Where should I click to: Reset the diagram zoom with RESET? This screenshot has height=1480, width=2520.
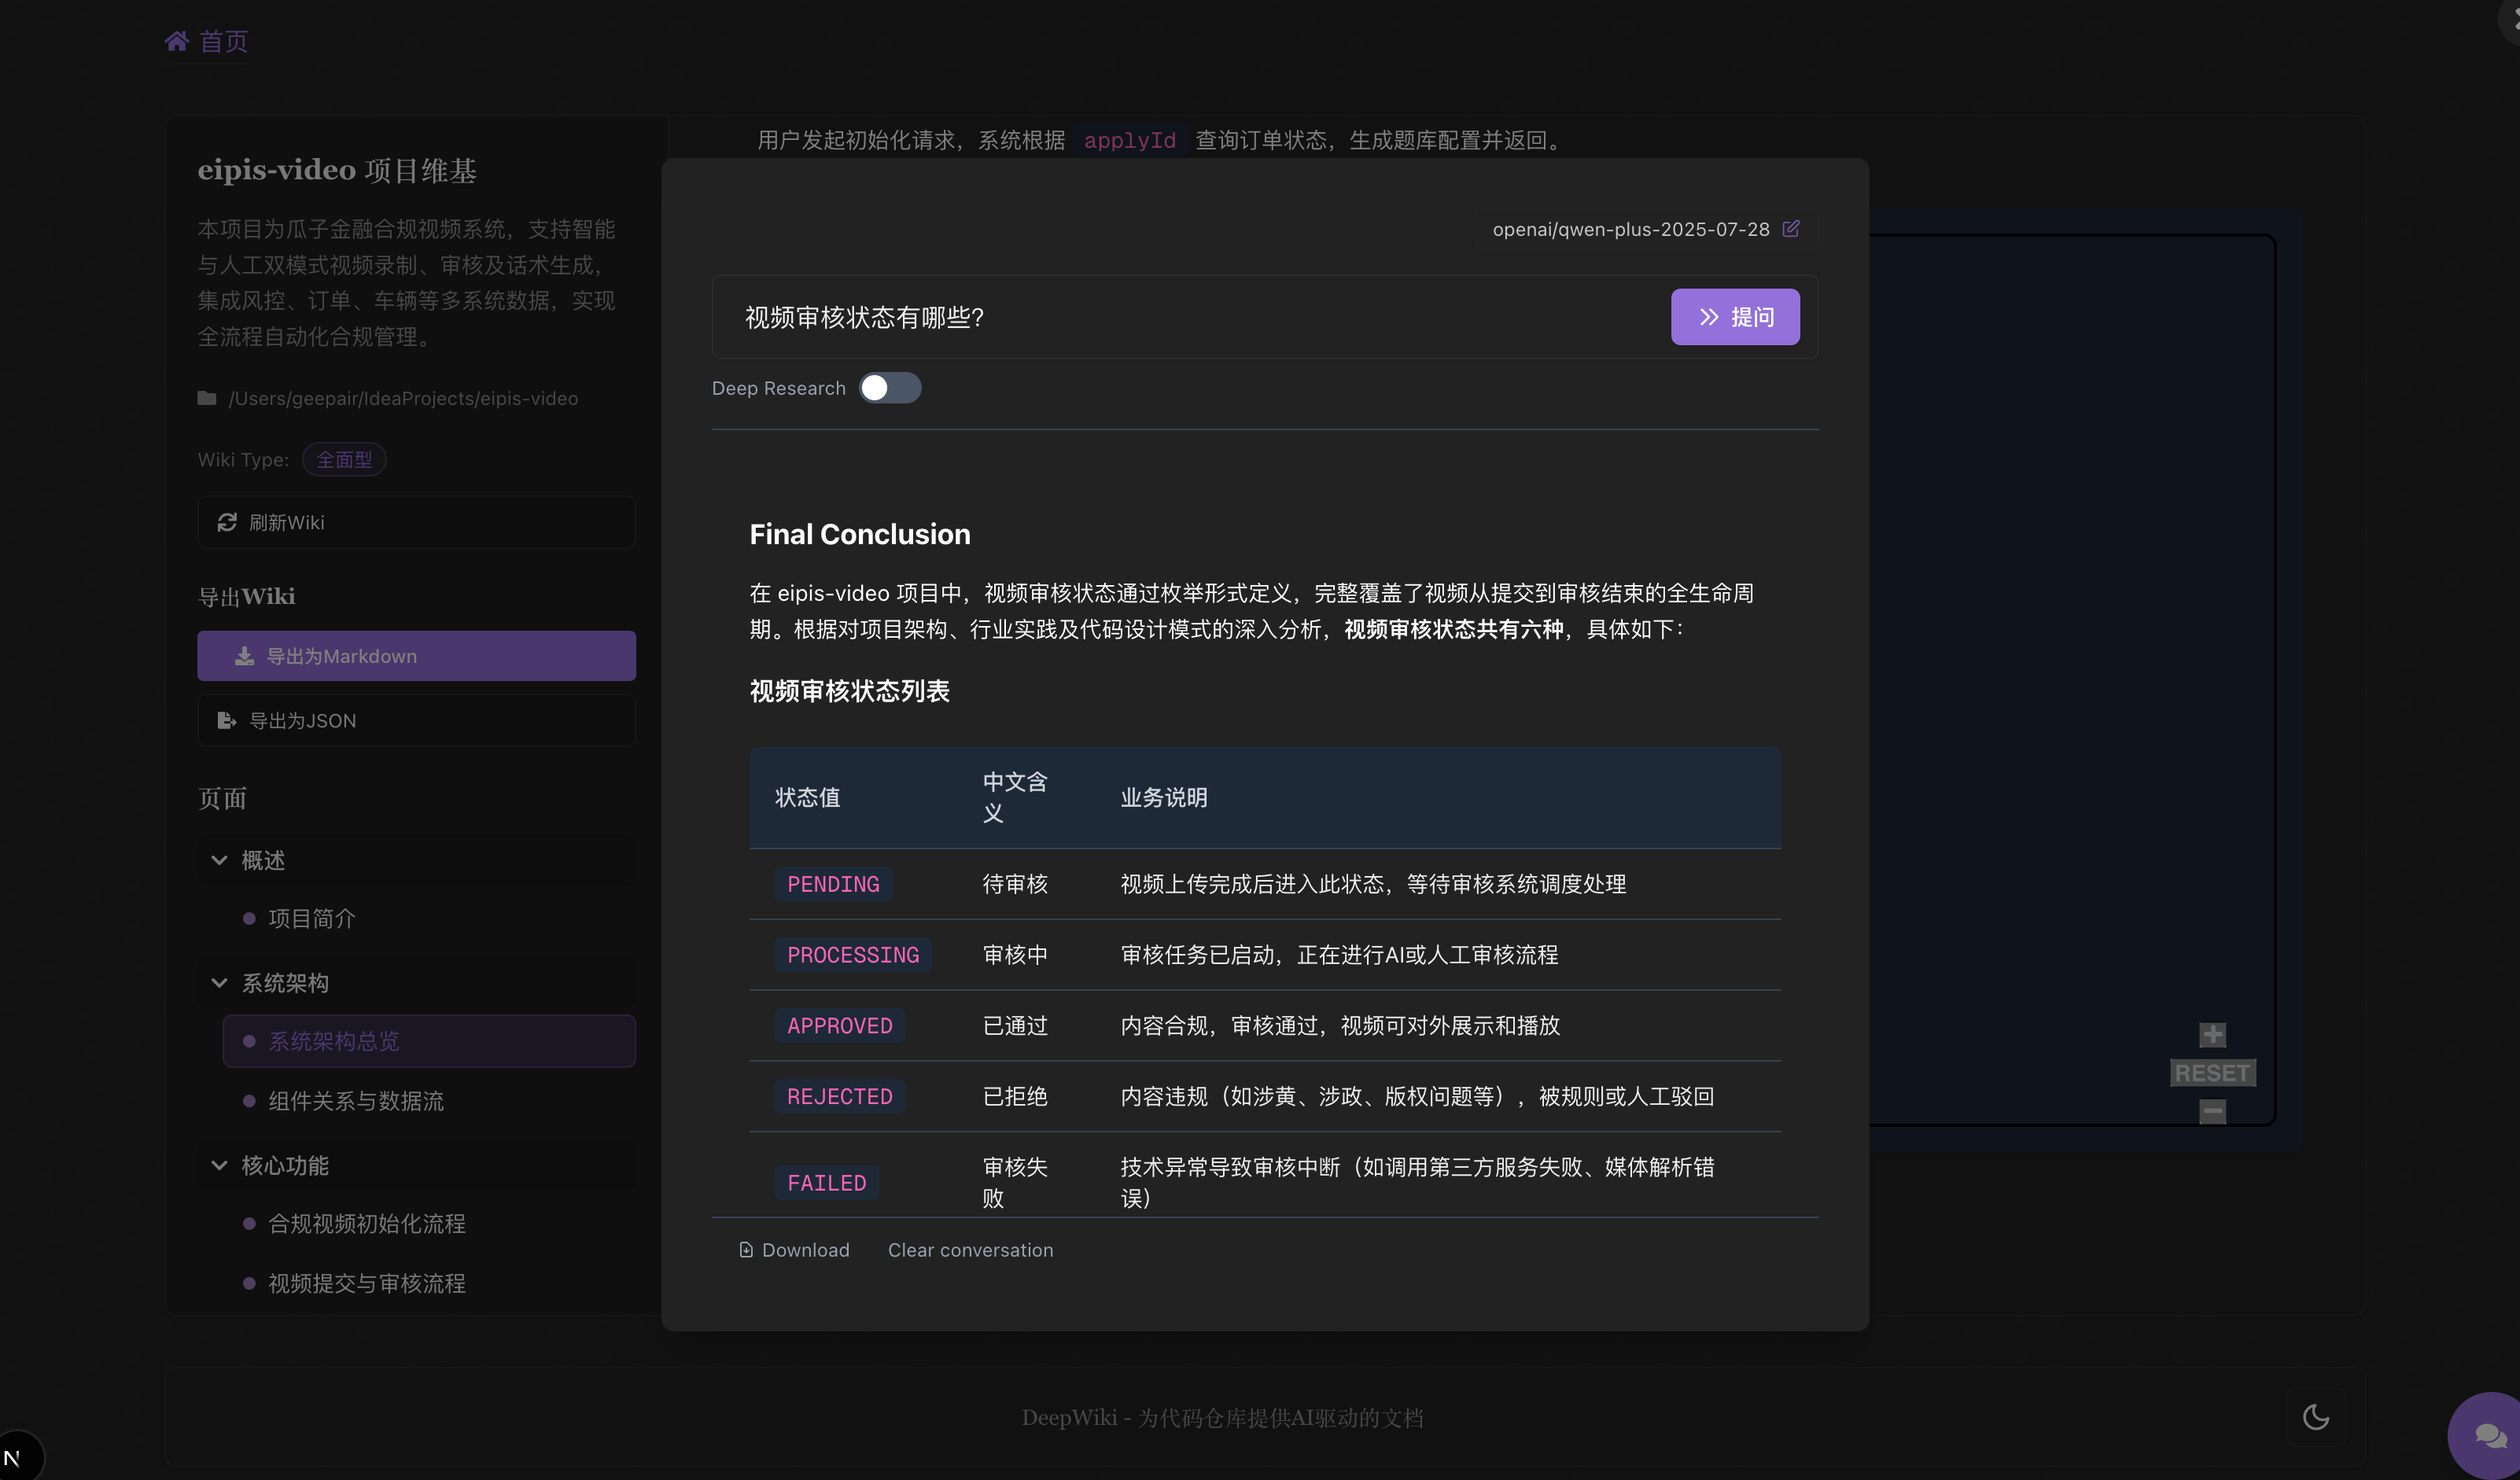tap(2212, 1073)
